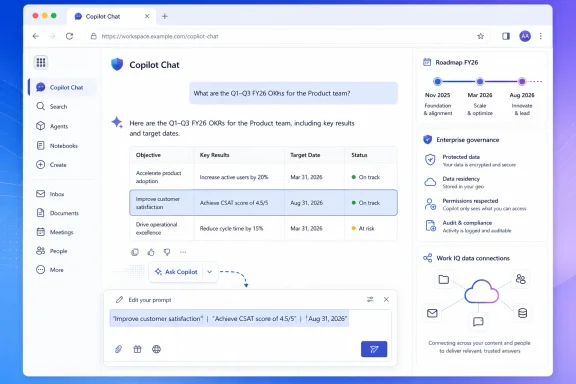Screen dimensions: 576x384
Task: Attach a file with the paperclip icon
Action: [x=118, y=349]
